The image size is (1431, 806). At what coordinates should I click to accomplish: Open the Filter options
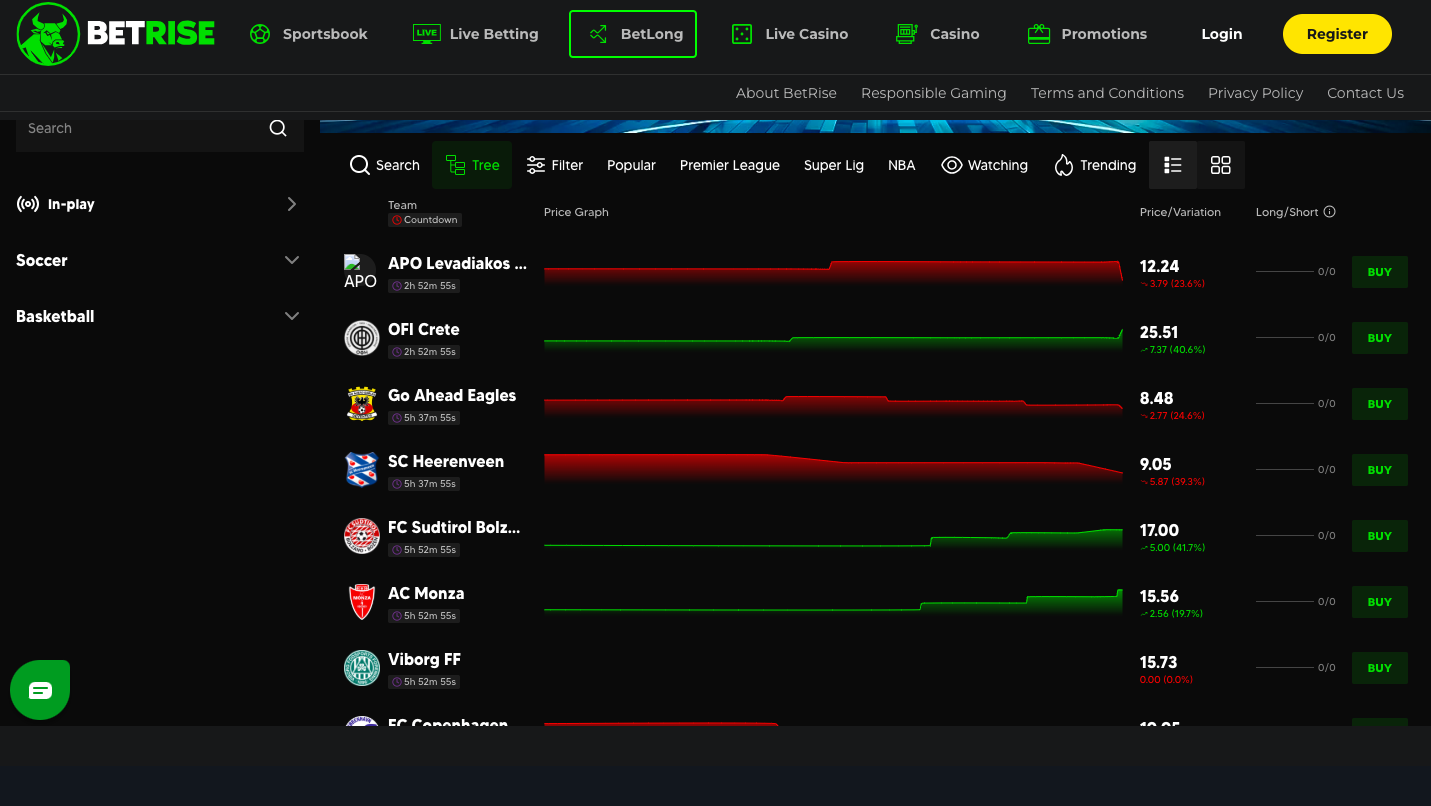click(555, 165)
